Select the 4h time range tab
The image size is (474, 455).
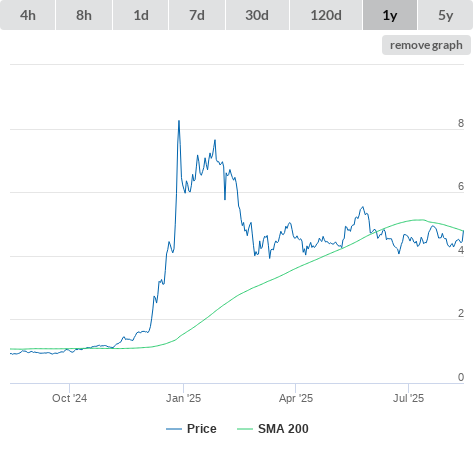(x=28, y=15)
